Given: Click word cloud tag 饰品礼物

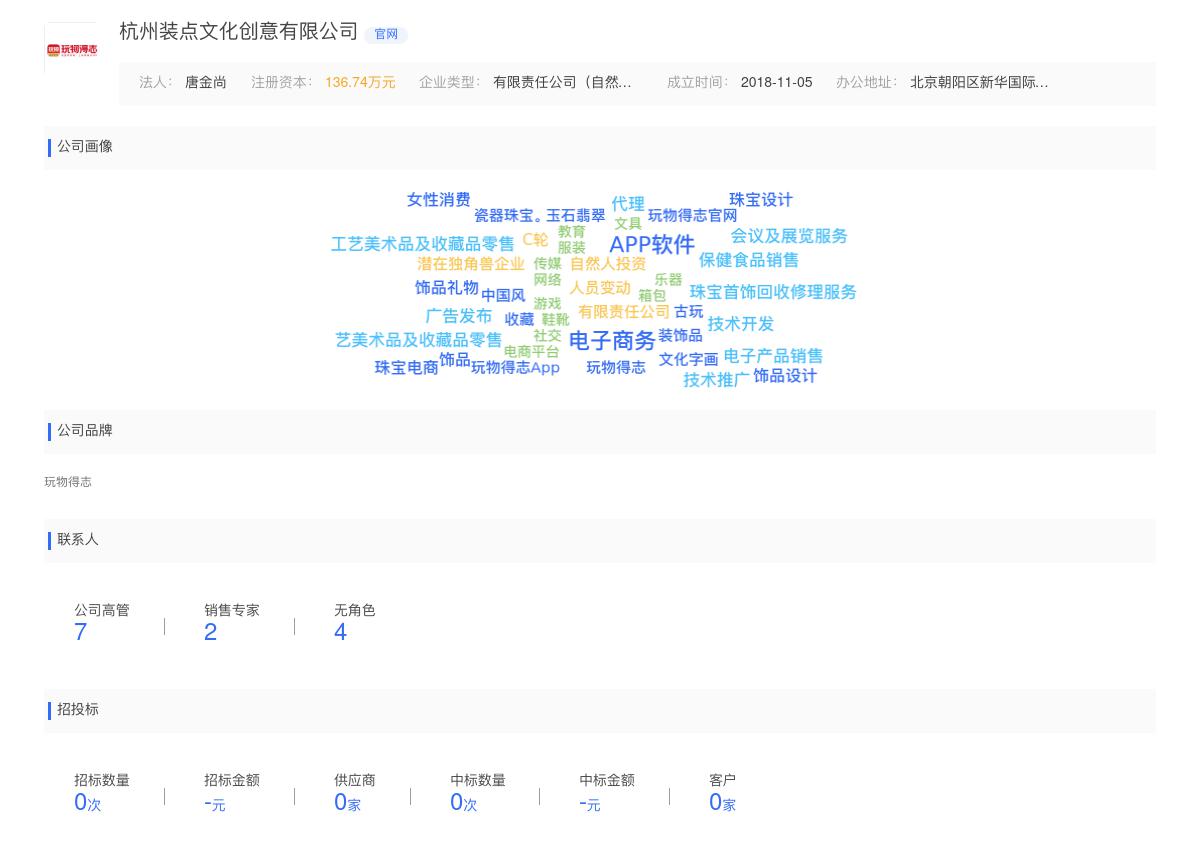Looking at the screenshot, I should [447, 288].
